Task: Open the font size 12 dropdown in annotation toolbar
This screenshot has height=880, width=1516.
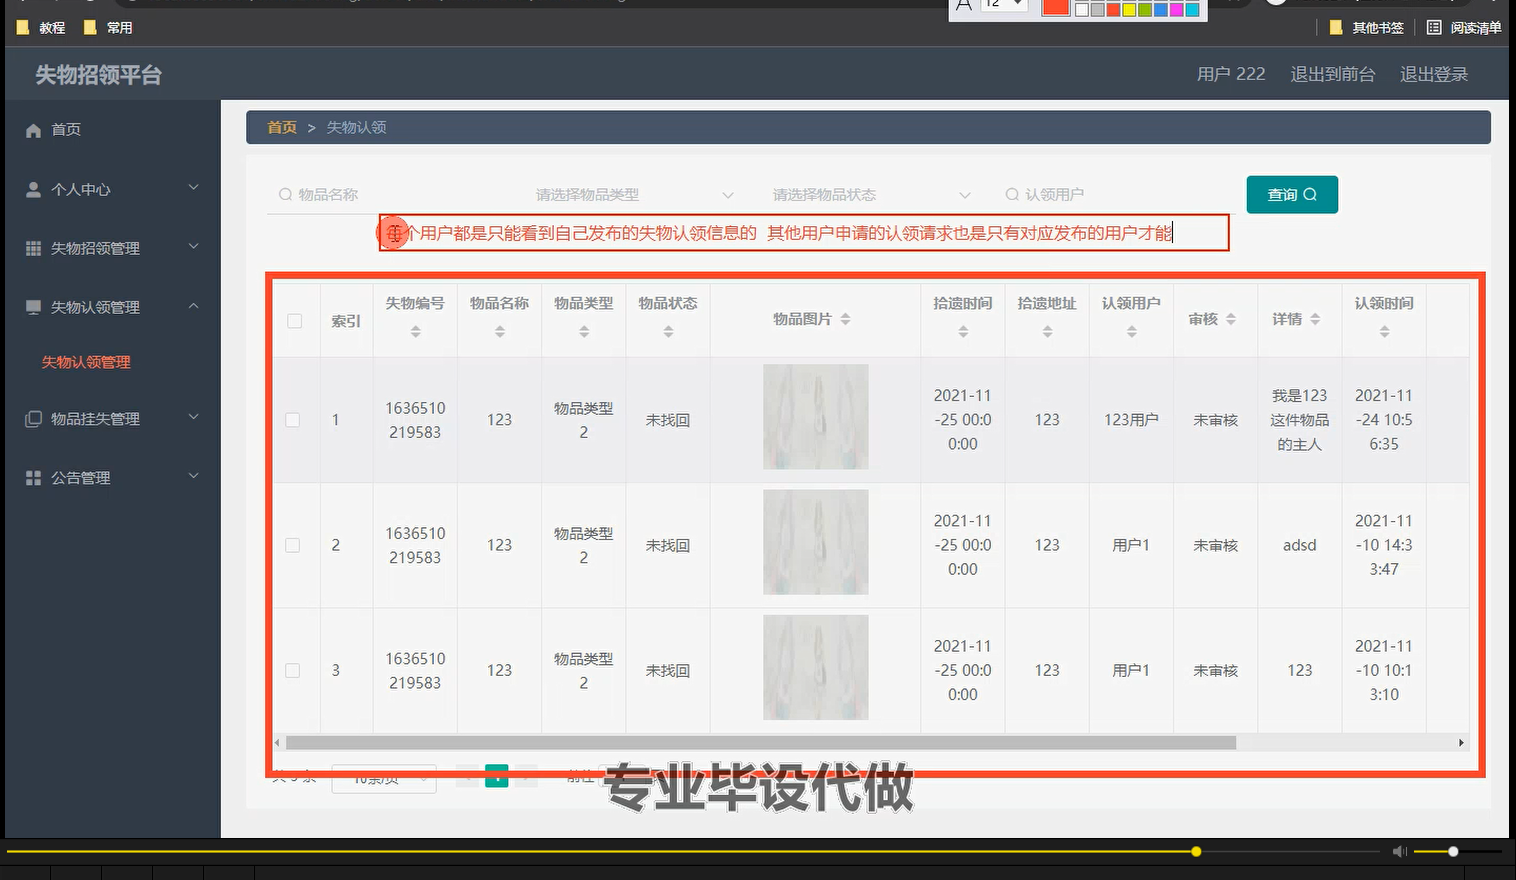Action: pyautogui.click(x=1003, y=4)
